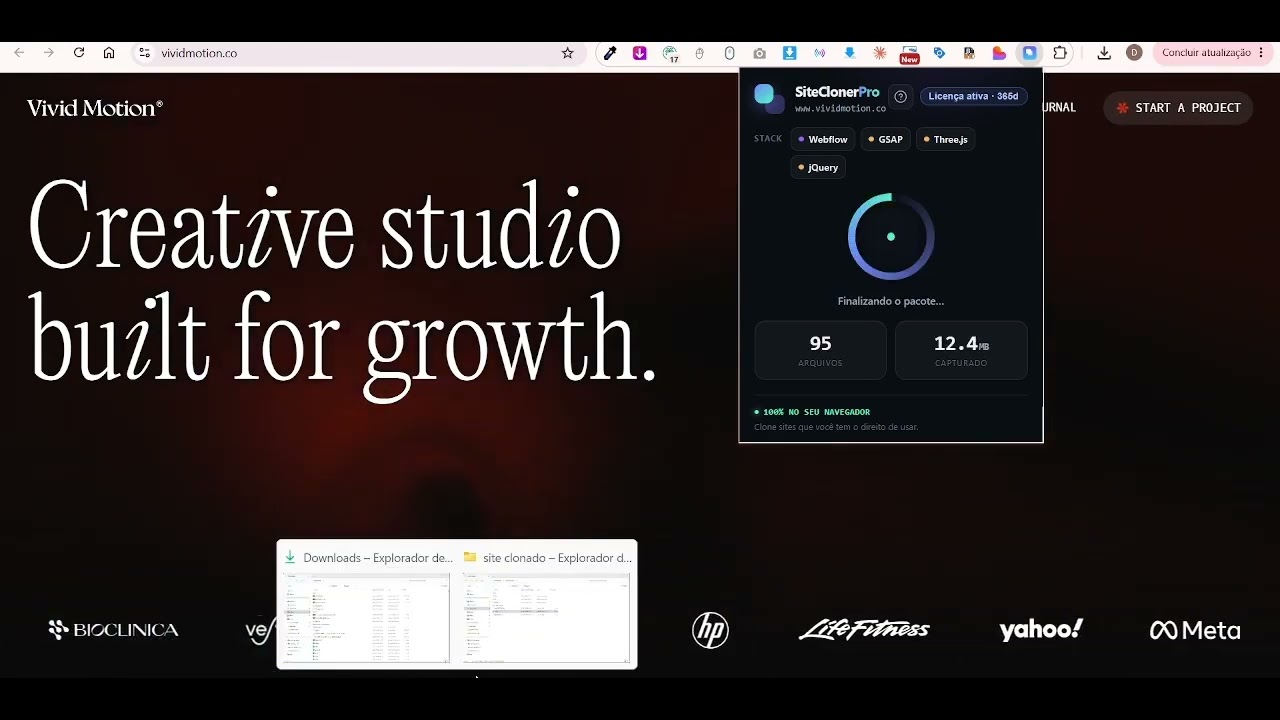Bookmark this page with the star icon
Screen dimensions: 1280x720
pyautogui.click(x=567, y=53)
